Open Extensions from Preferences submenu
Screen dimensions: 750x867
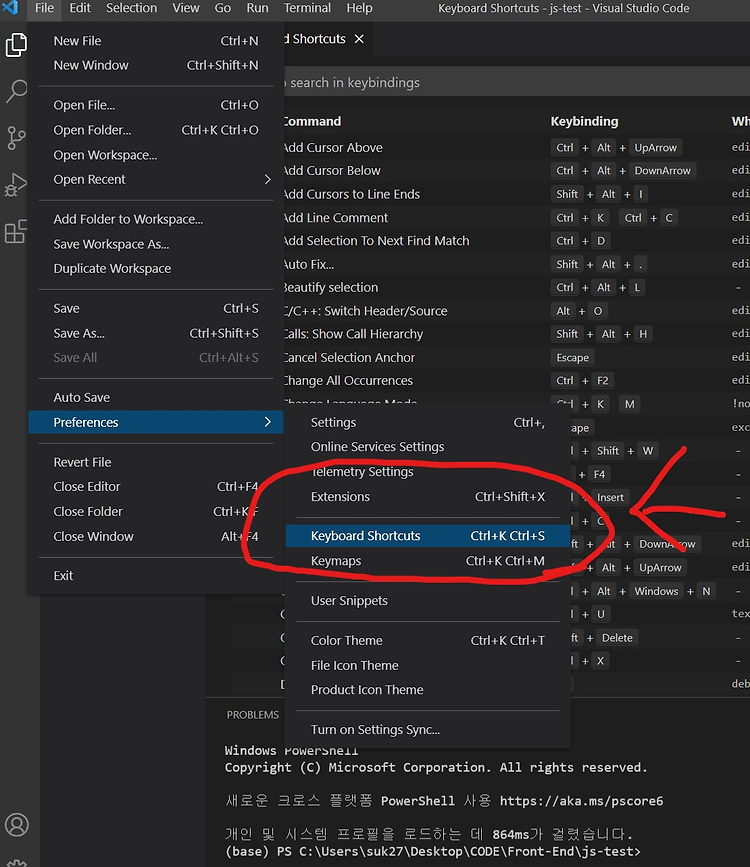pos(428,497)
